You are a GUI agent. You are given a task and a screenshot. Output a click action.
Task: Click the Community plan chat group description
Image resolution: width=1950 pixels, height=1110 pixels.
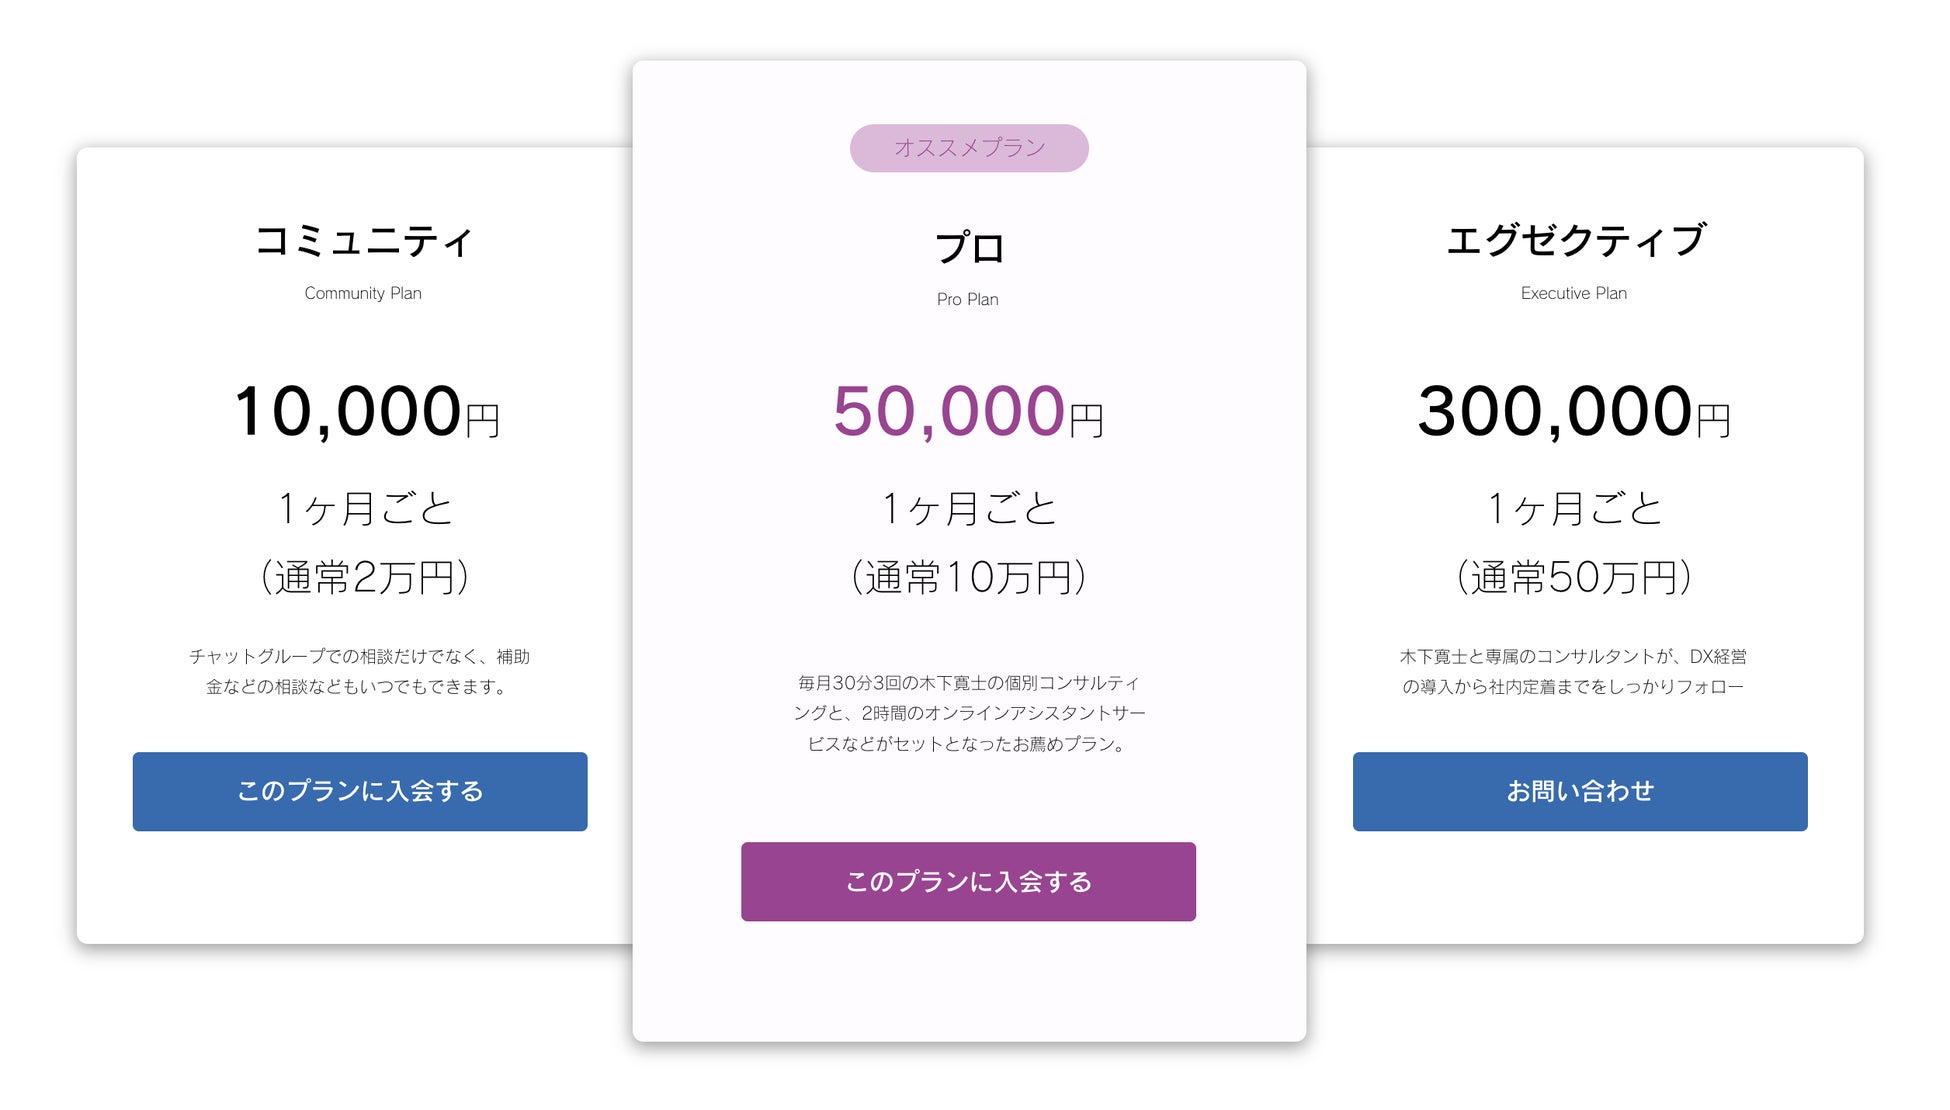(360, 671)
